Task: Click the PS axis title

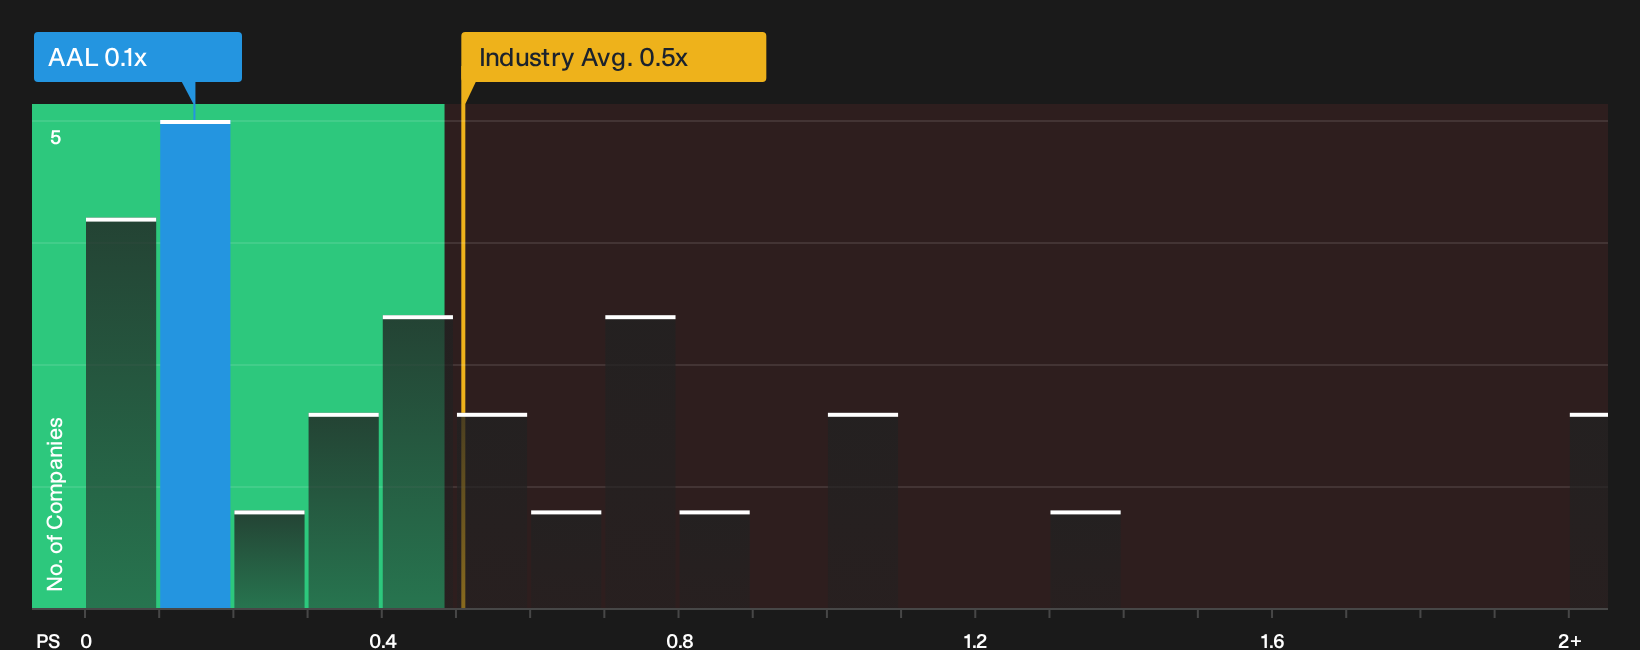Action: point(48,641)
